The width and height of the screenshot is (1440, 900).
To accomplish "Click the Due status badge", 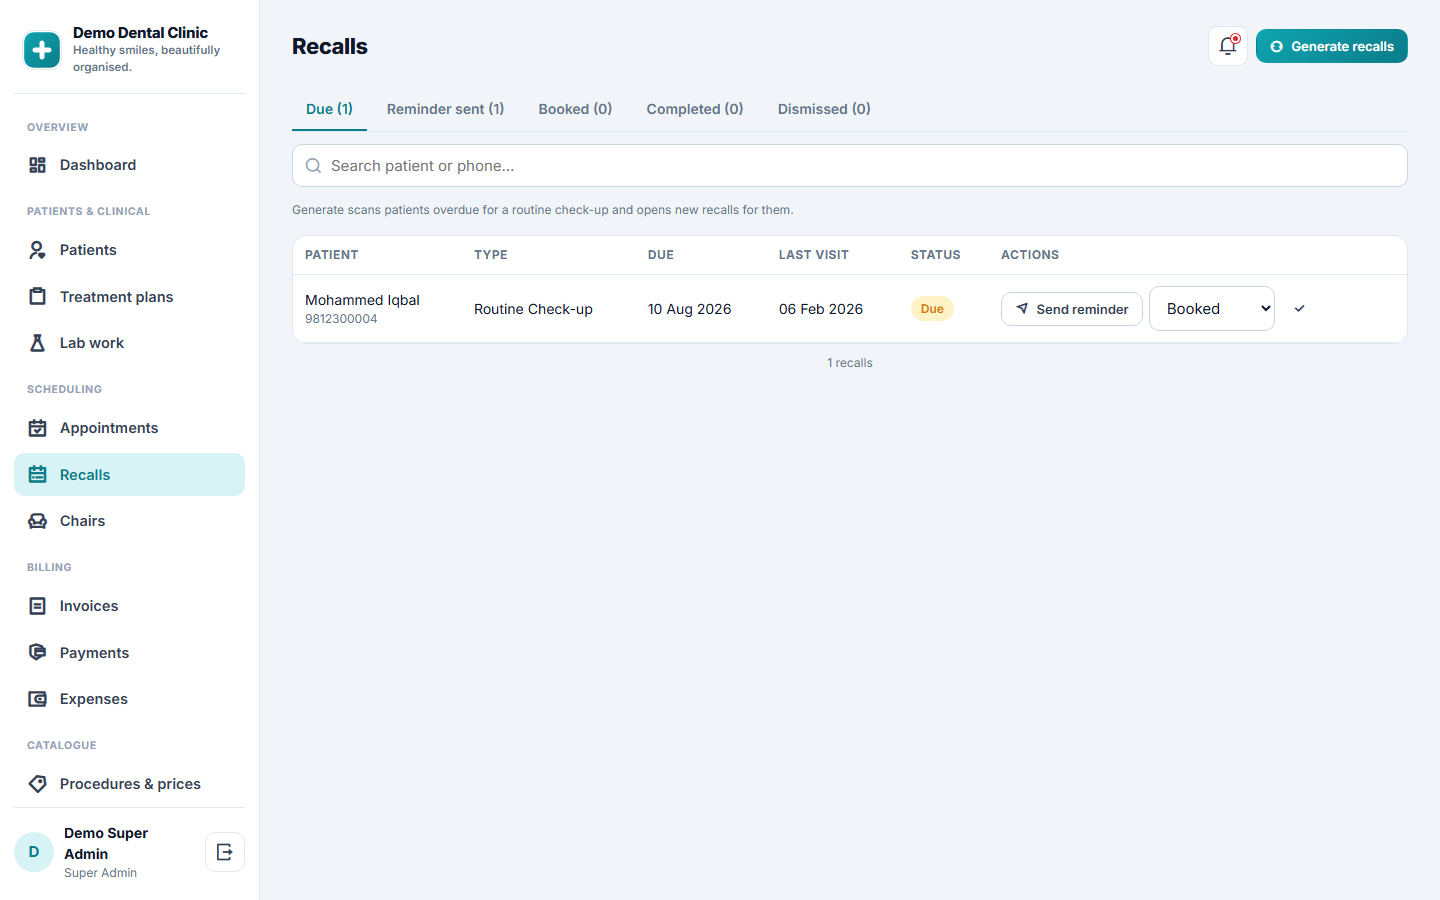I will tap(932, 309).
